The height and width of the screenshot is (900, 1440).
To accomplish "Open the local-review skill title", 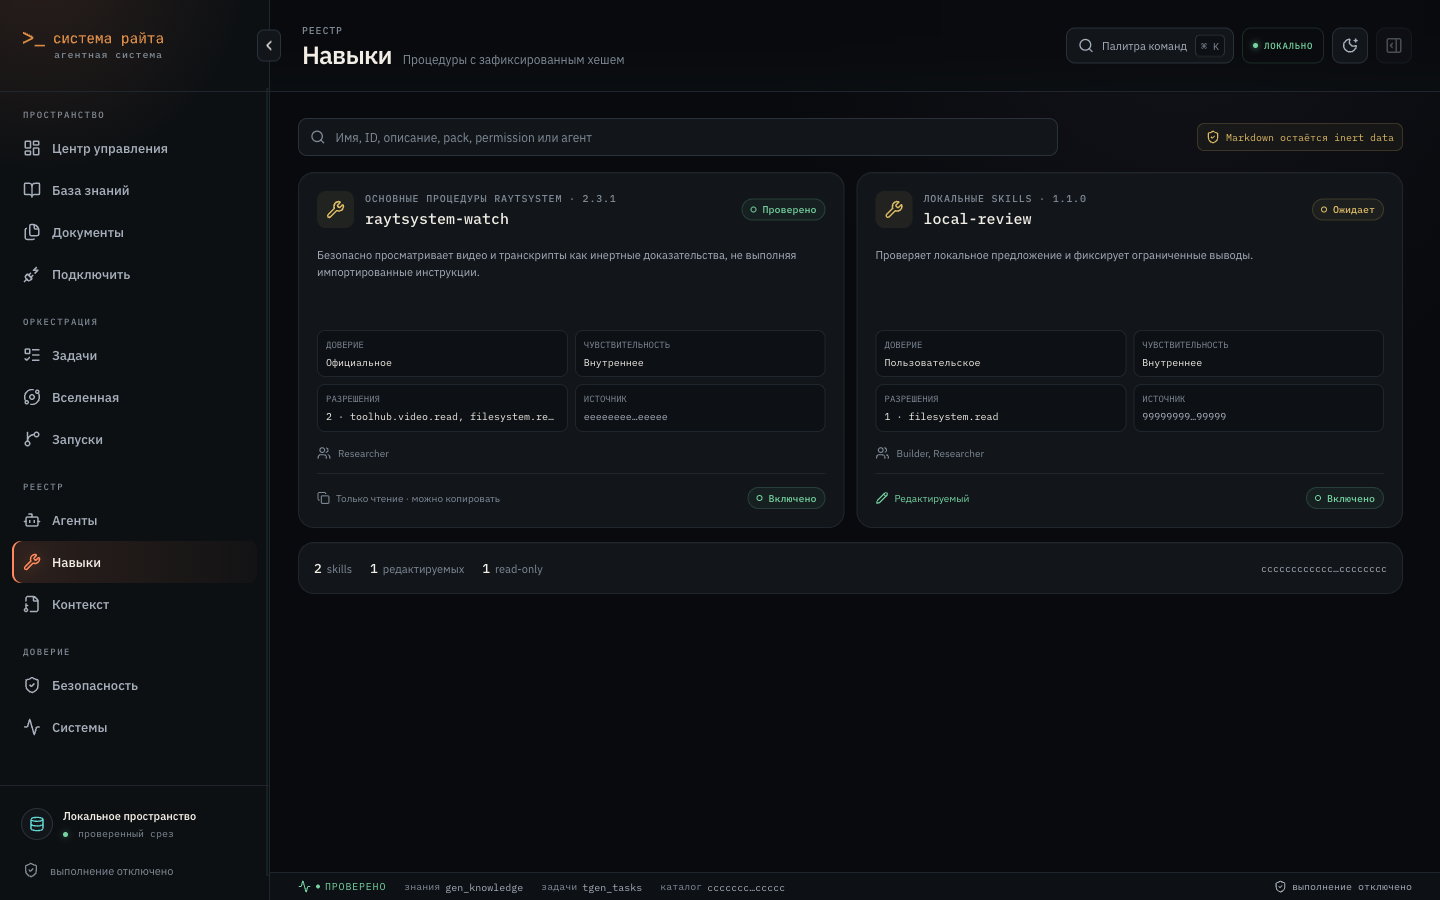I will pyautogui.click(x=977, y=219).
